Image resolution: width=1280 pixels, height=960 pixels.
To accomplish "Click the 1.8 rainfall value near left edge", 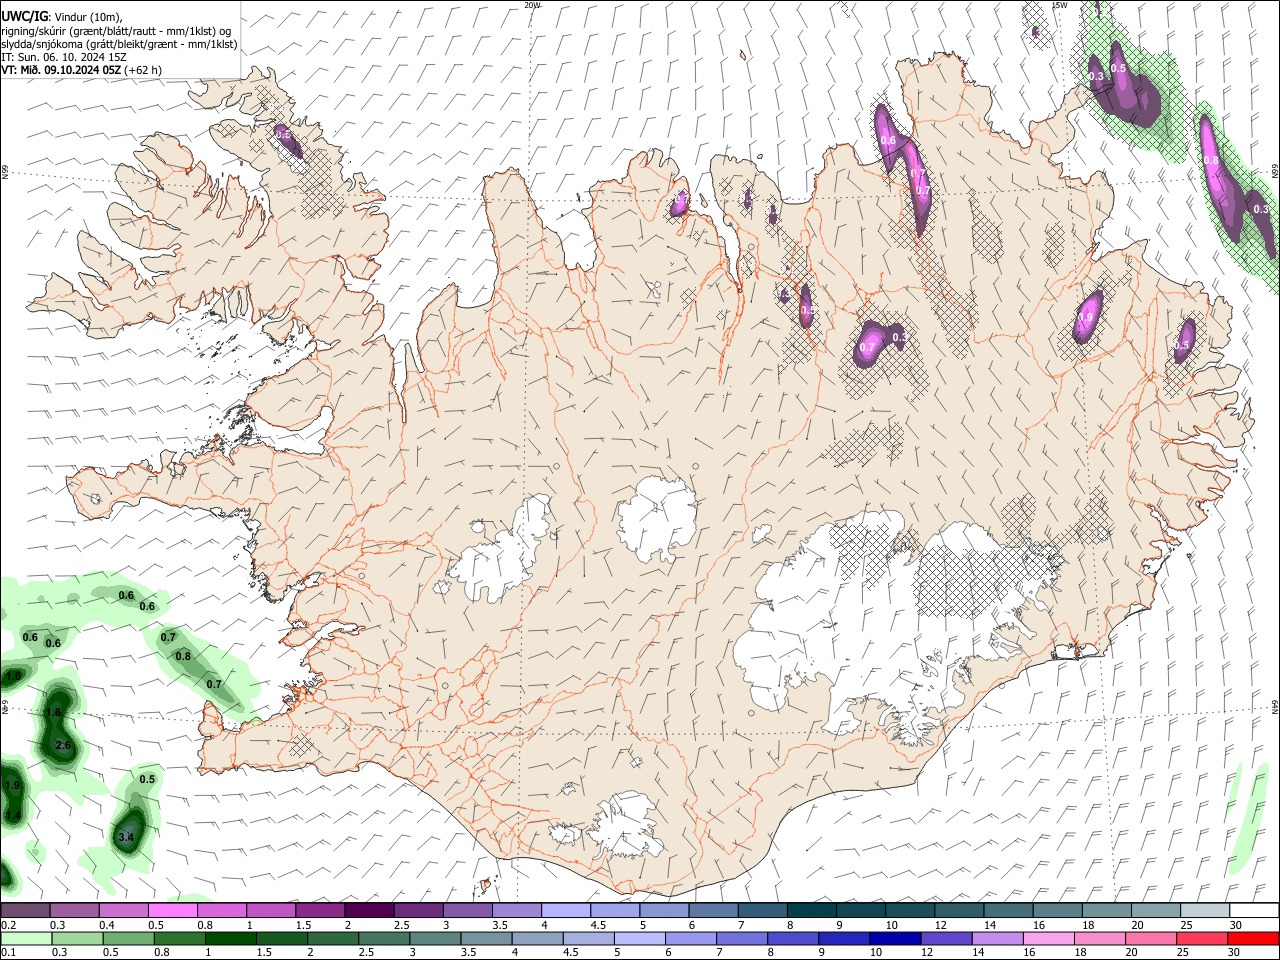I will pyautogui.click(x=13, y=676).
